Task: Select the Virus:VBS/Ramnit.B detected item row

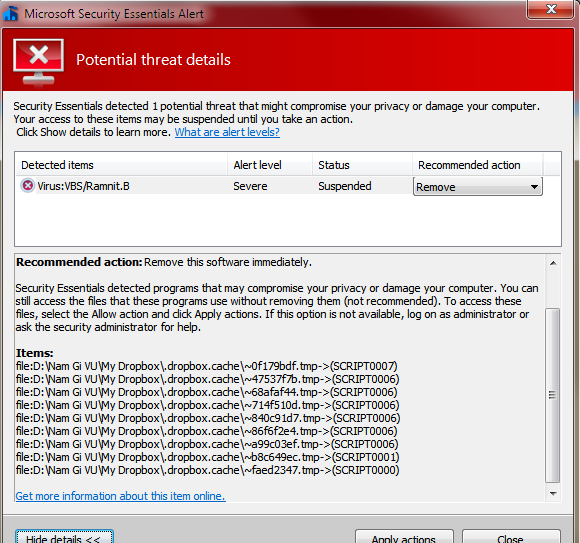Action: point(280,186)
